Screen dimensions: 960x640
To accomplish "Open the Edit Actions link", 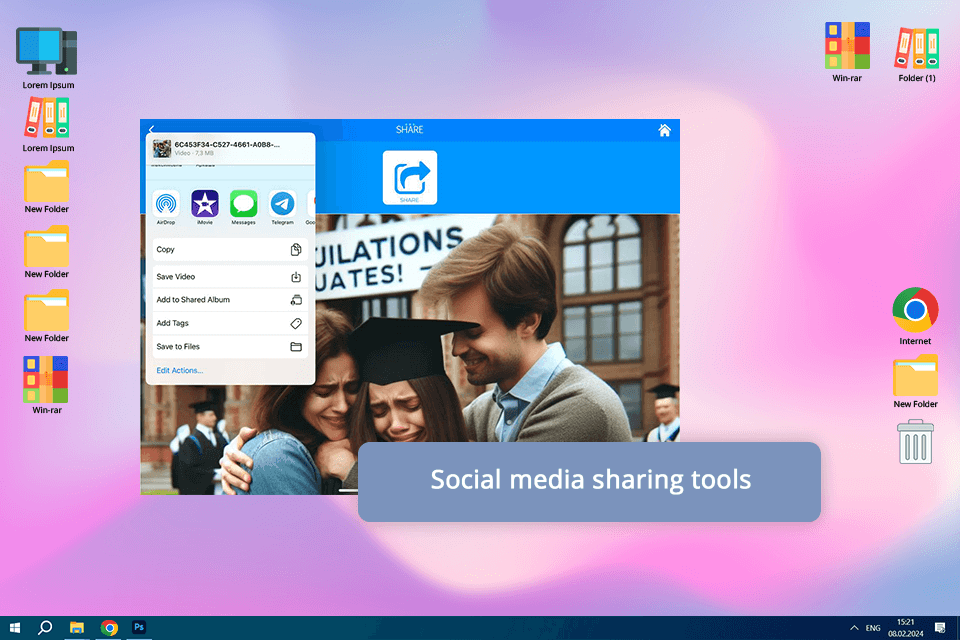I will (x=179, y=371).
